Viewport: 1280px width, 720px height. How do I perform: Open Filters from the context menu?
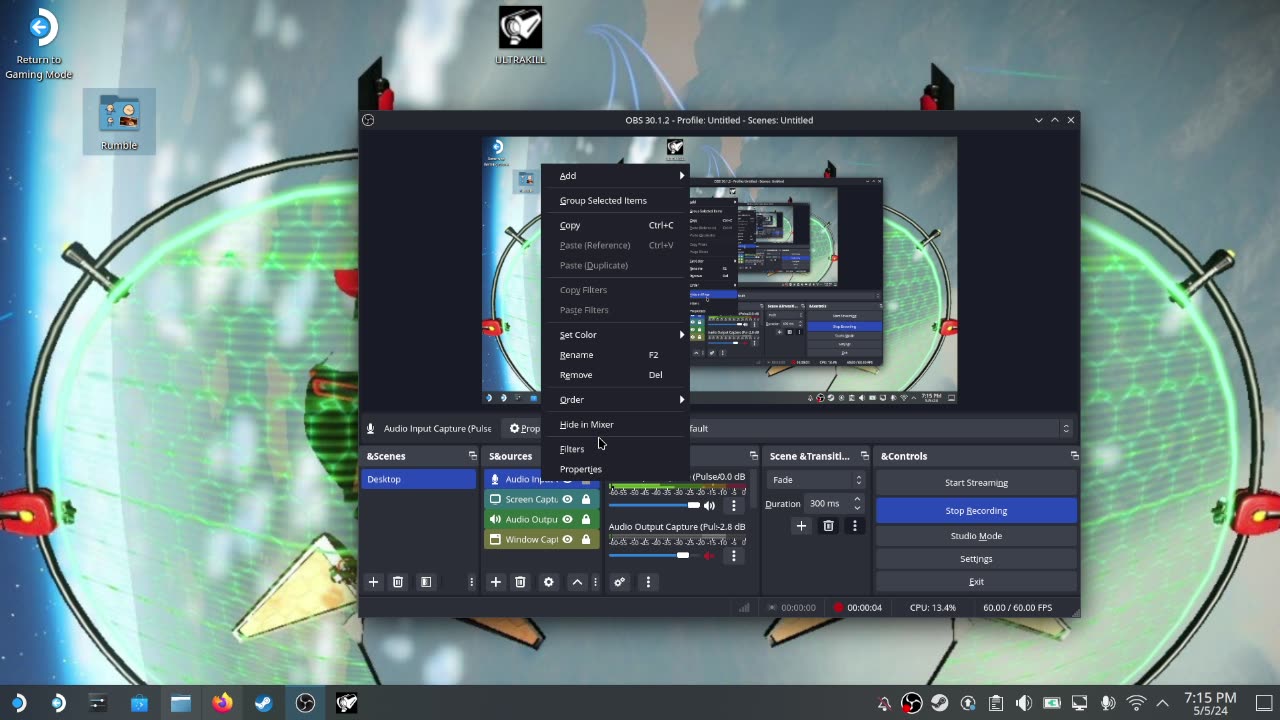point(615,449)
